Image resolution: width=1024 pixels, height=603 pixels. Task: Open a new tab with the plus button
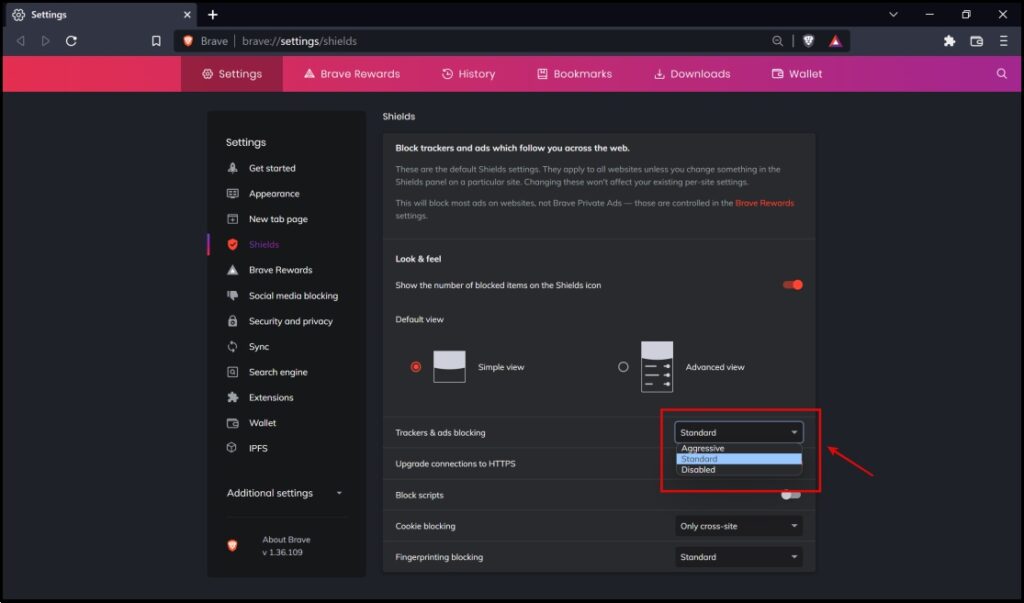coord(213,14)
